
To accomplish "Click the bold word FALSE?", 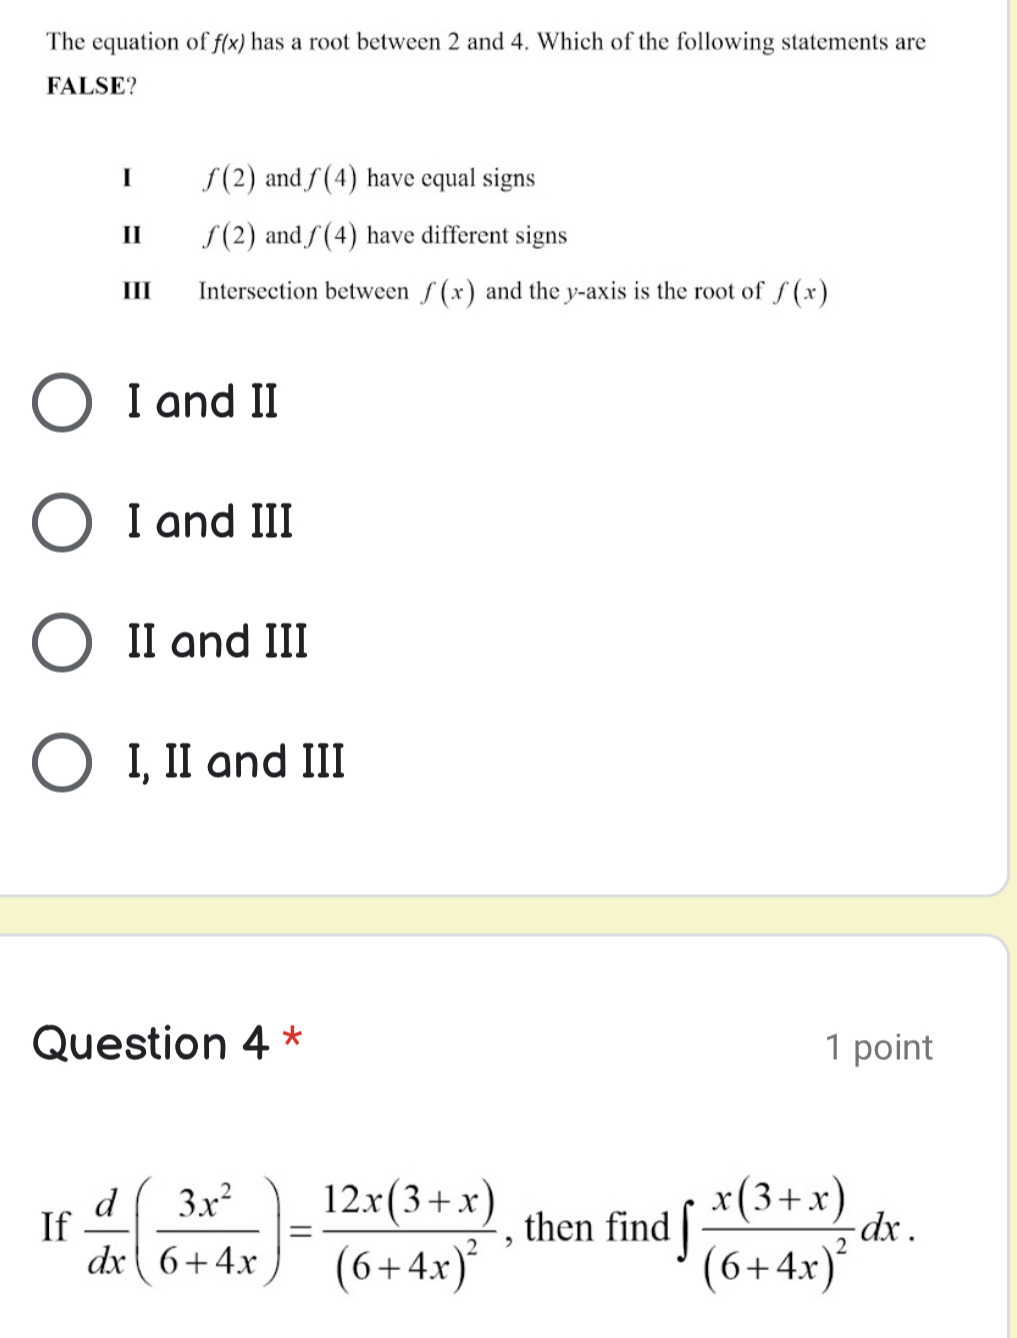I will [92, 86].
